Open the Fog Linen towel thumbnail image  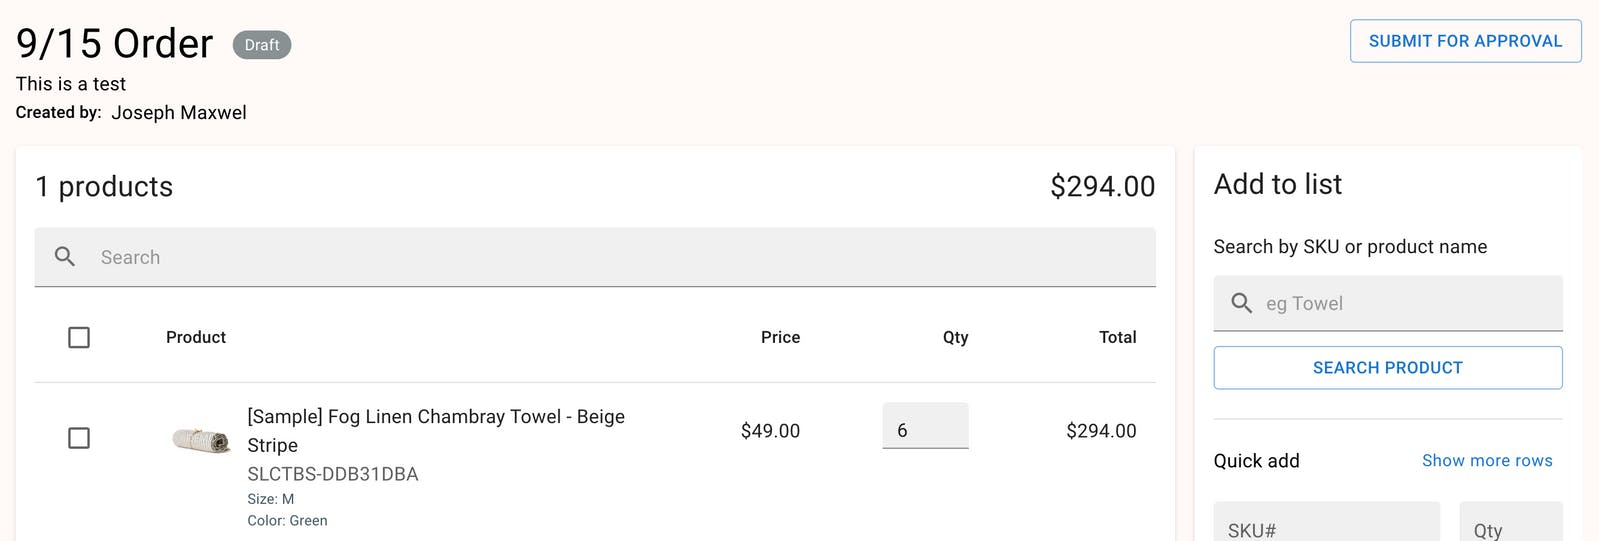[x=201, y=438]
